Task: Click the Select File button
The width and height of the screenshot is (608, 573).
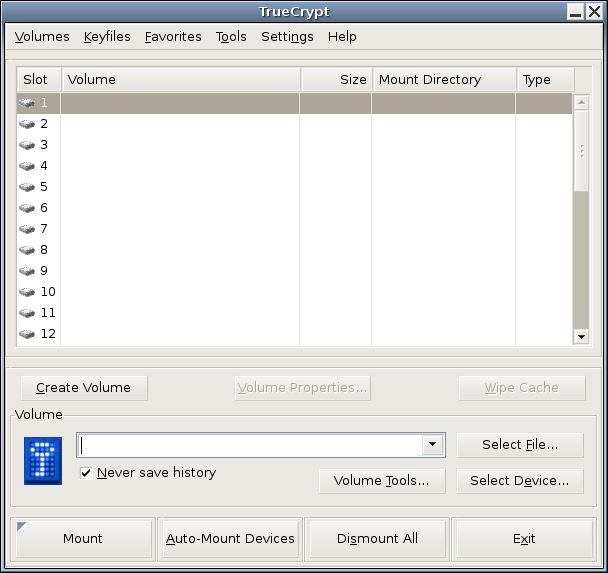Action: [520, 445]
